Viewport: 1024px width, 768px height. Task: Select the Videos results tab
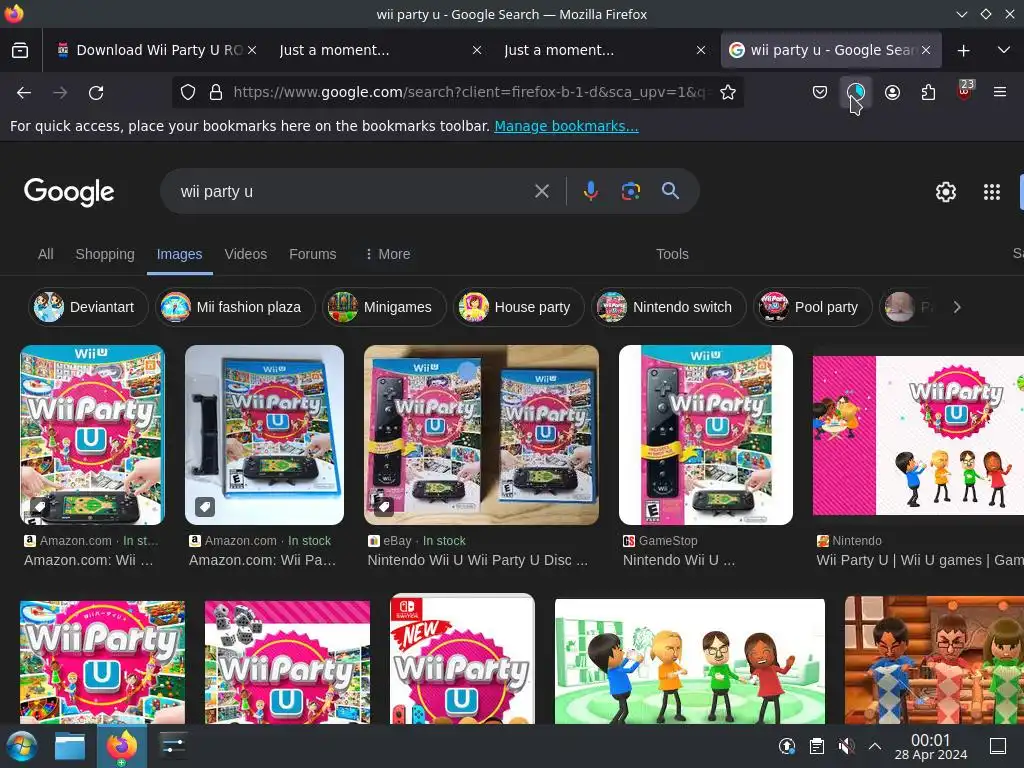pyautogui.click(x=246, y=254)
